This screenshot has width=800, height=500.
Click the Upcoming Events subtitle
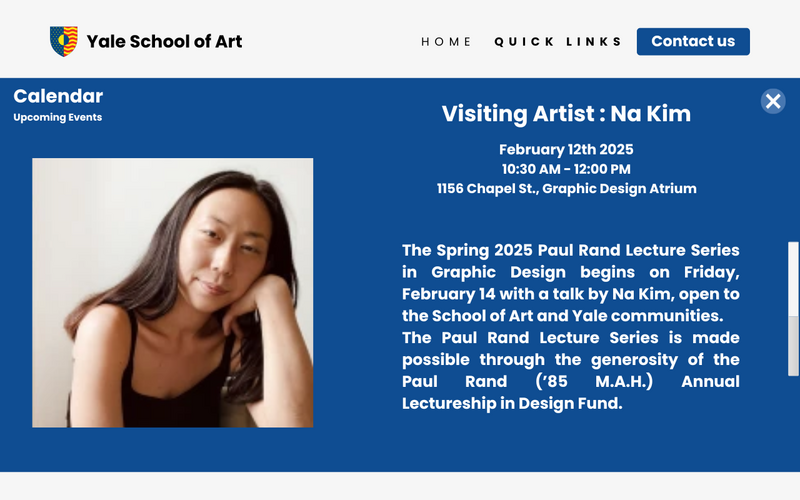57,117
